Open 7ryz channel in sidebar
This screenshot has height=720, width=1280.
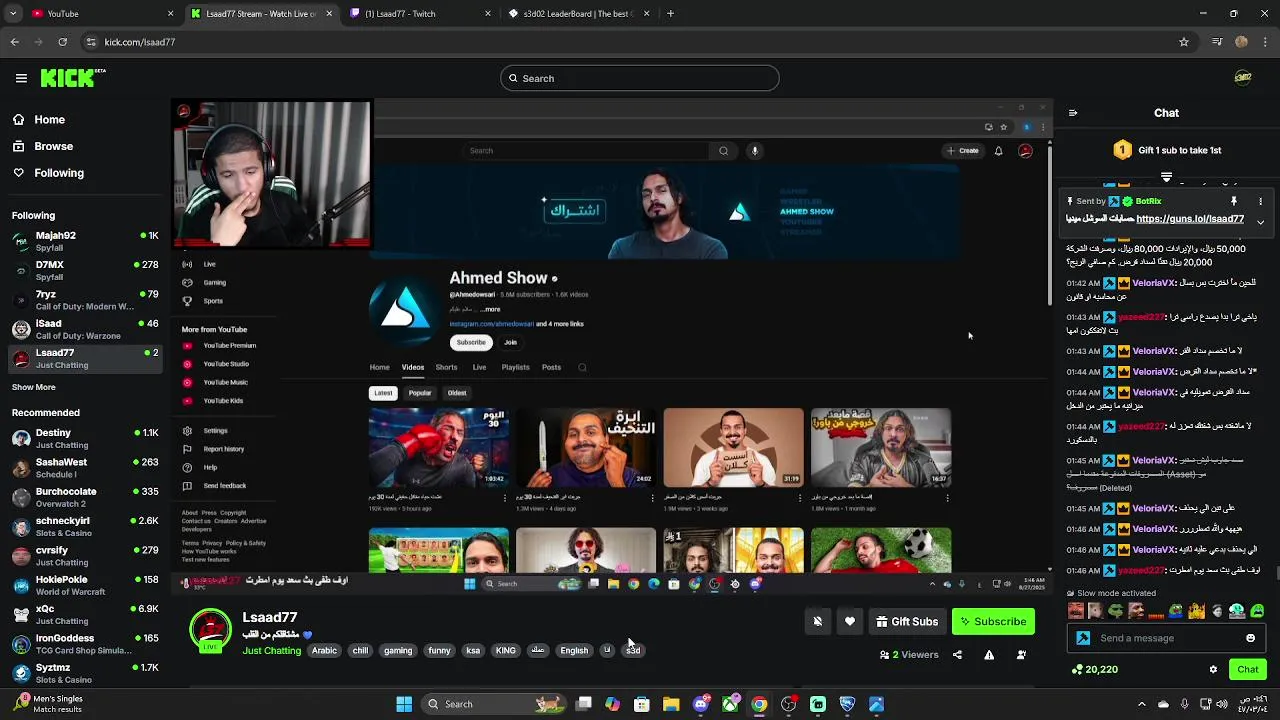pos(84,300)
